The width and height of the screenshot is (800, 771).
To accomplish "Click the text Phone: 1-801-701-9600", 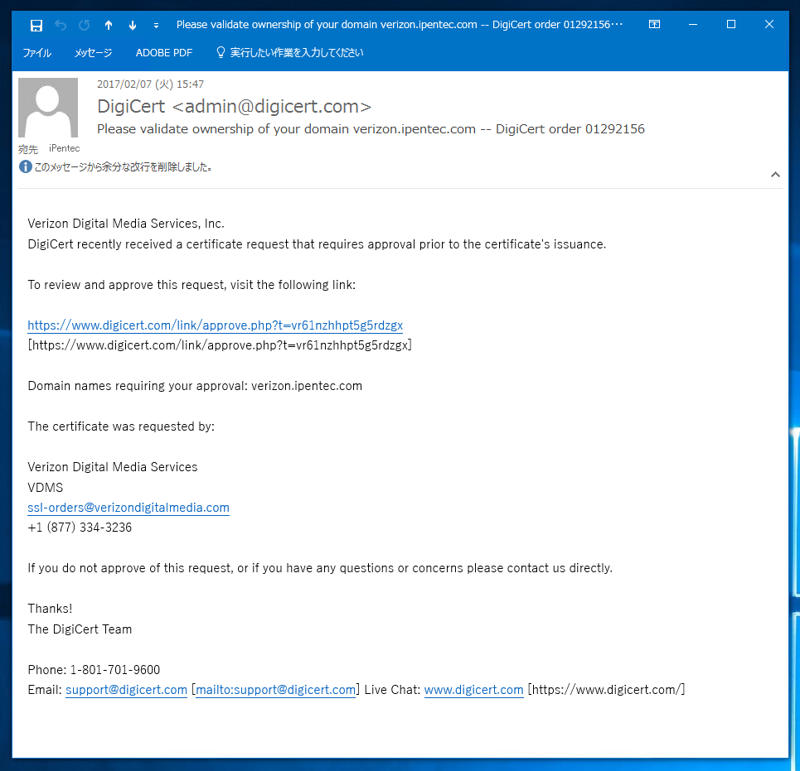I will tap(94, 670).
